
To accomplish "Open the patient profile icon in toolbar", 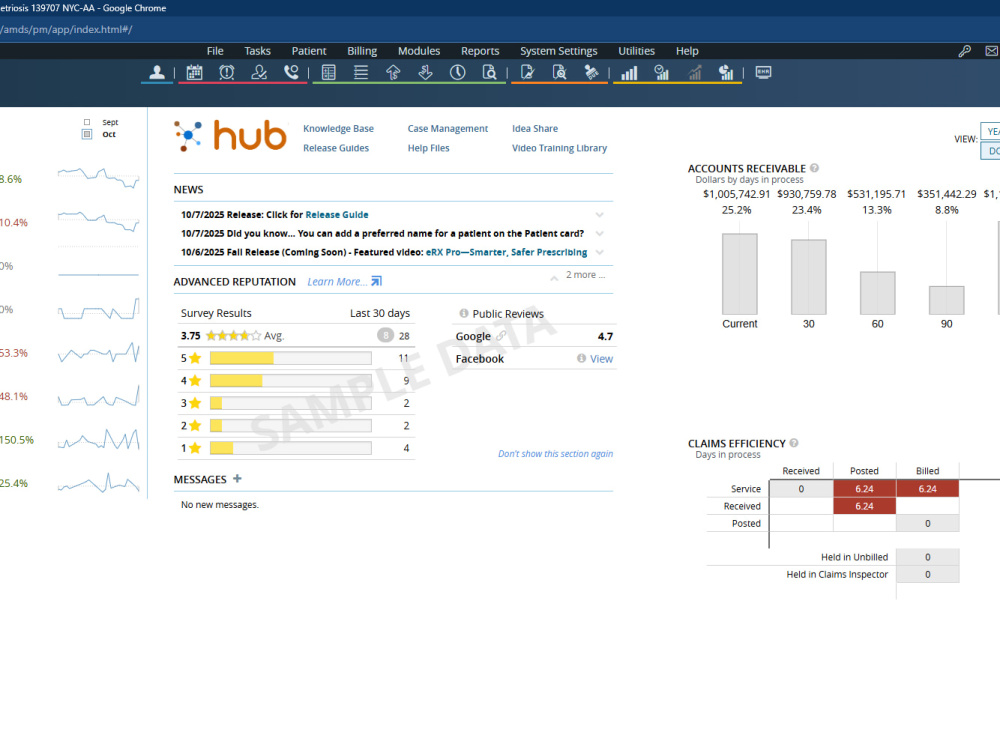I will point(157,73).
